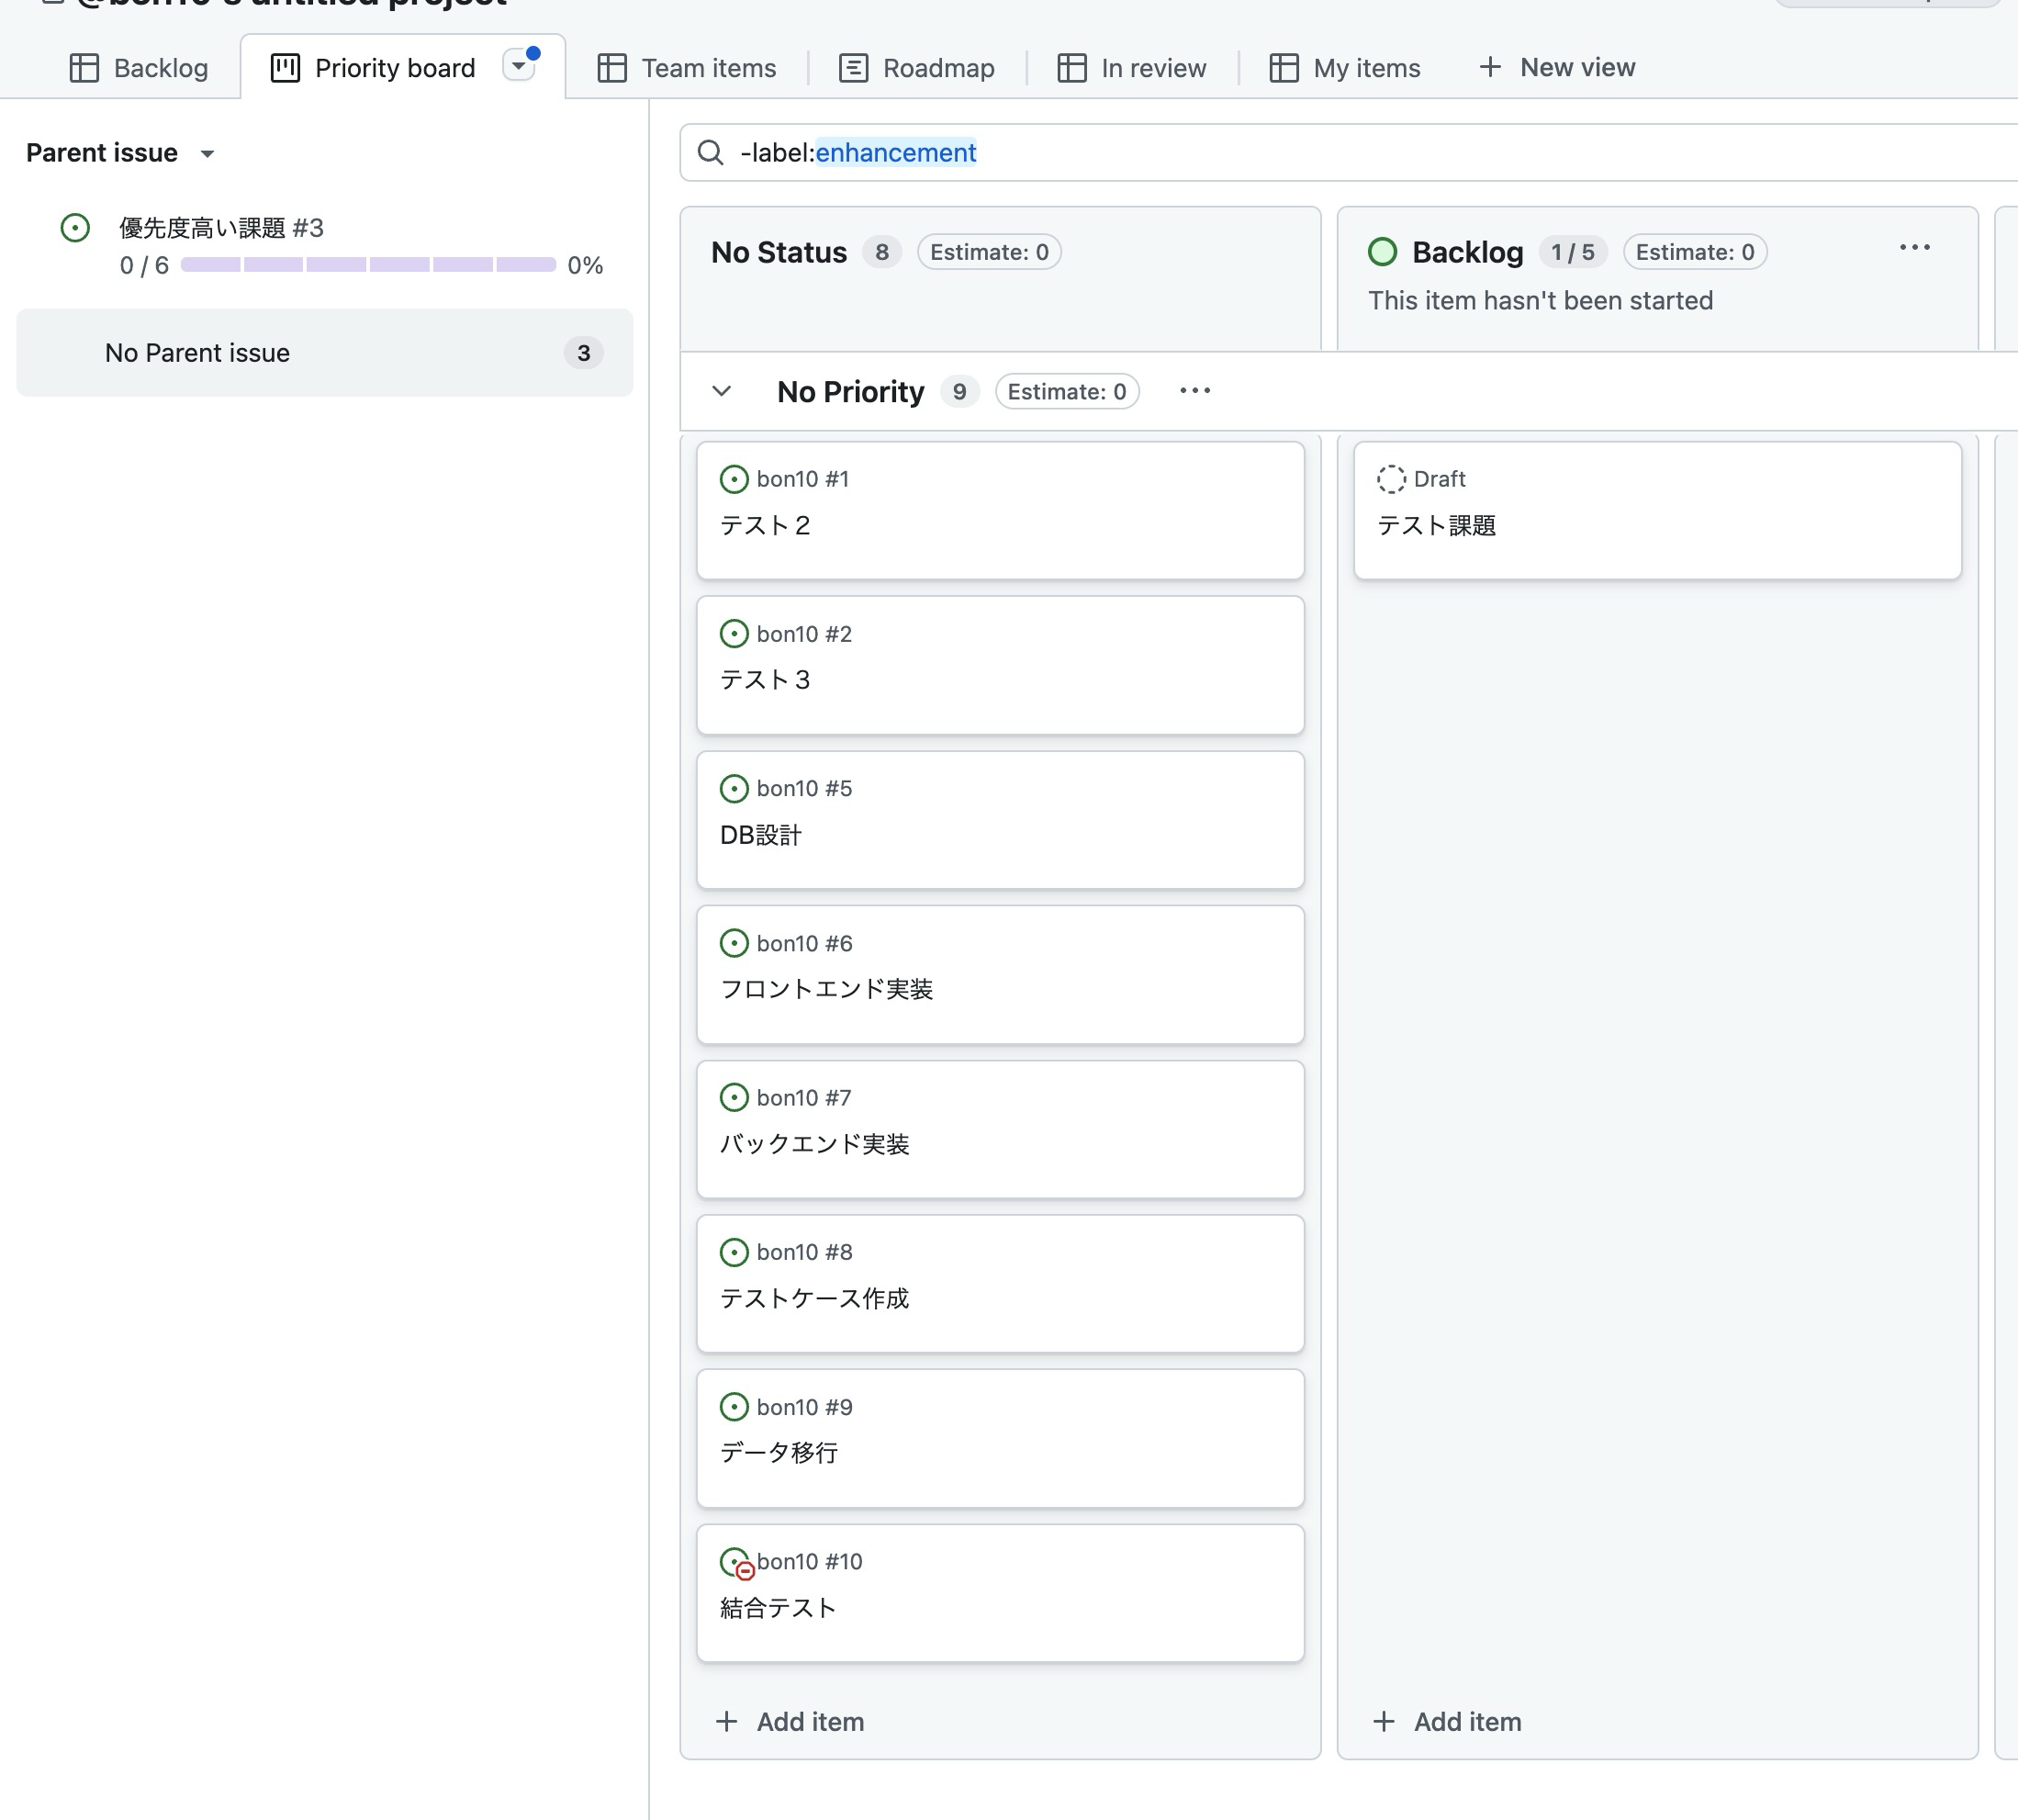Click the search magnifier icon in the filter bar
2018x1820 pixels.
coord(710,153)
